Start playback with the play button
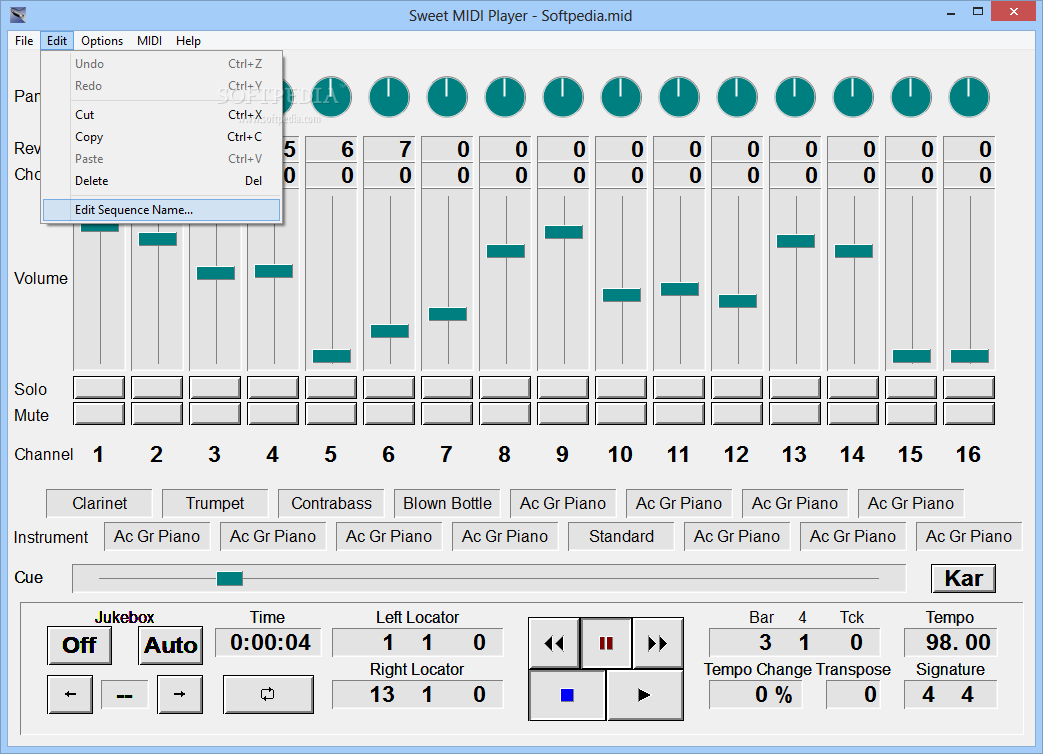1043x754 pixels. point(645,695)
